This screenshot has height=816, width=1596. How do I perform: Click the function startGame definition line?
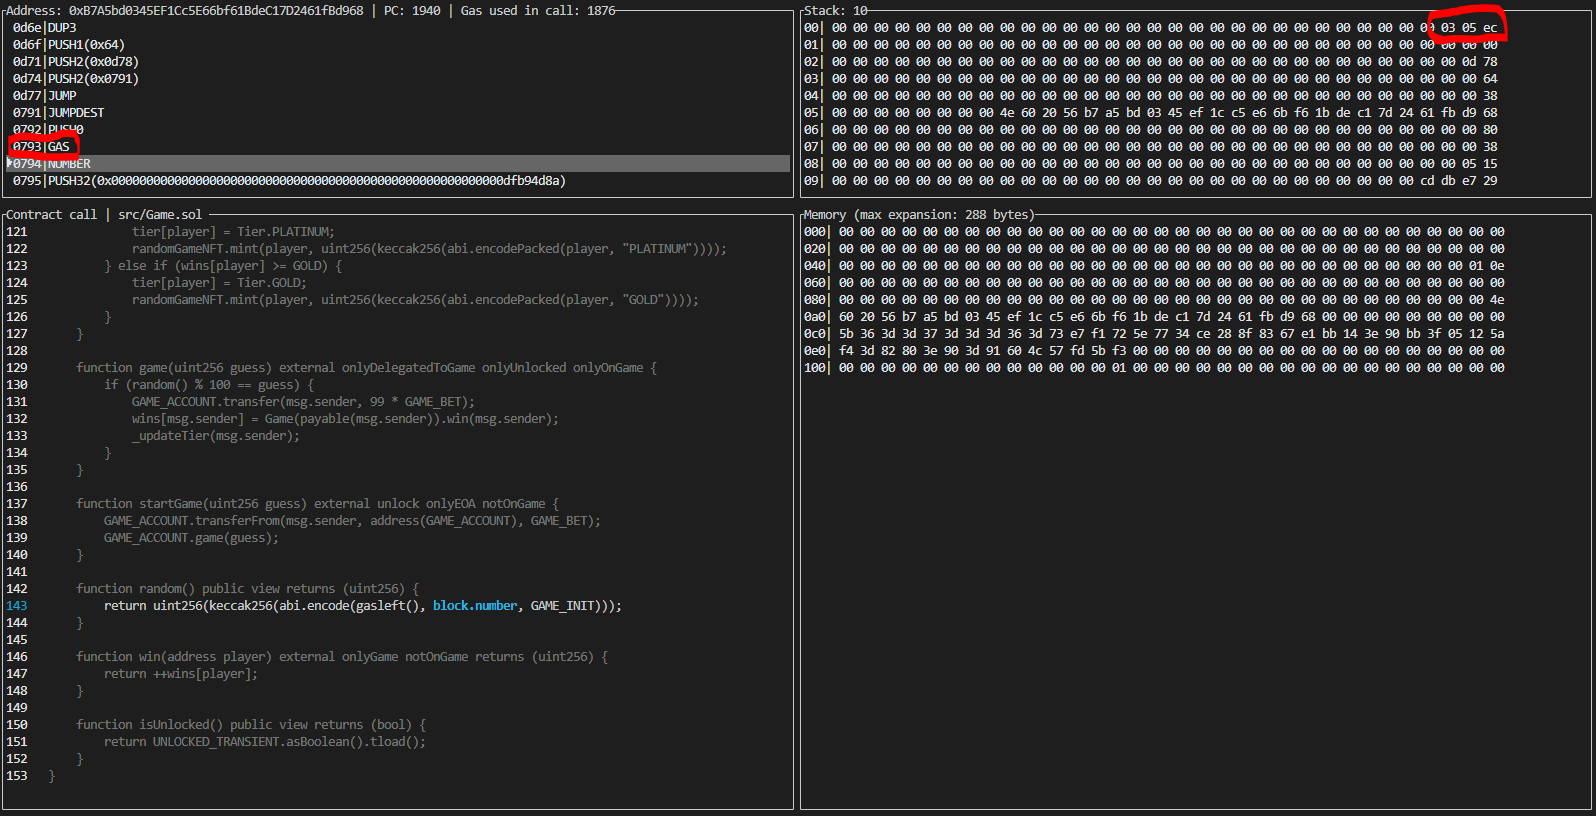tap(317, 503)
